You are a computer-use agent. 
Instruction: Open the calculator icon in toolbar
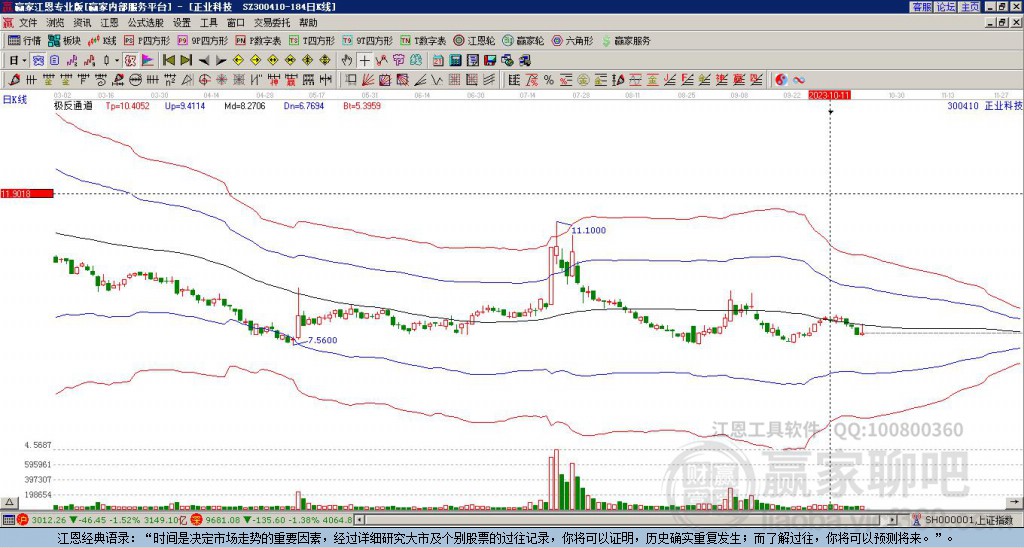tap(455, 61)
